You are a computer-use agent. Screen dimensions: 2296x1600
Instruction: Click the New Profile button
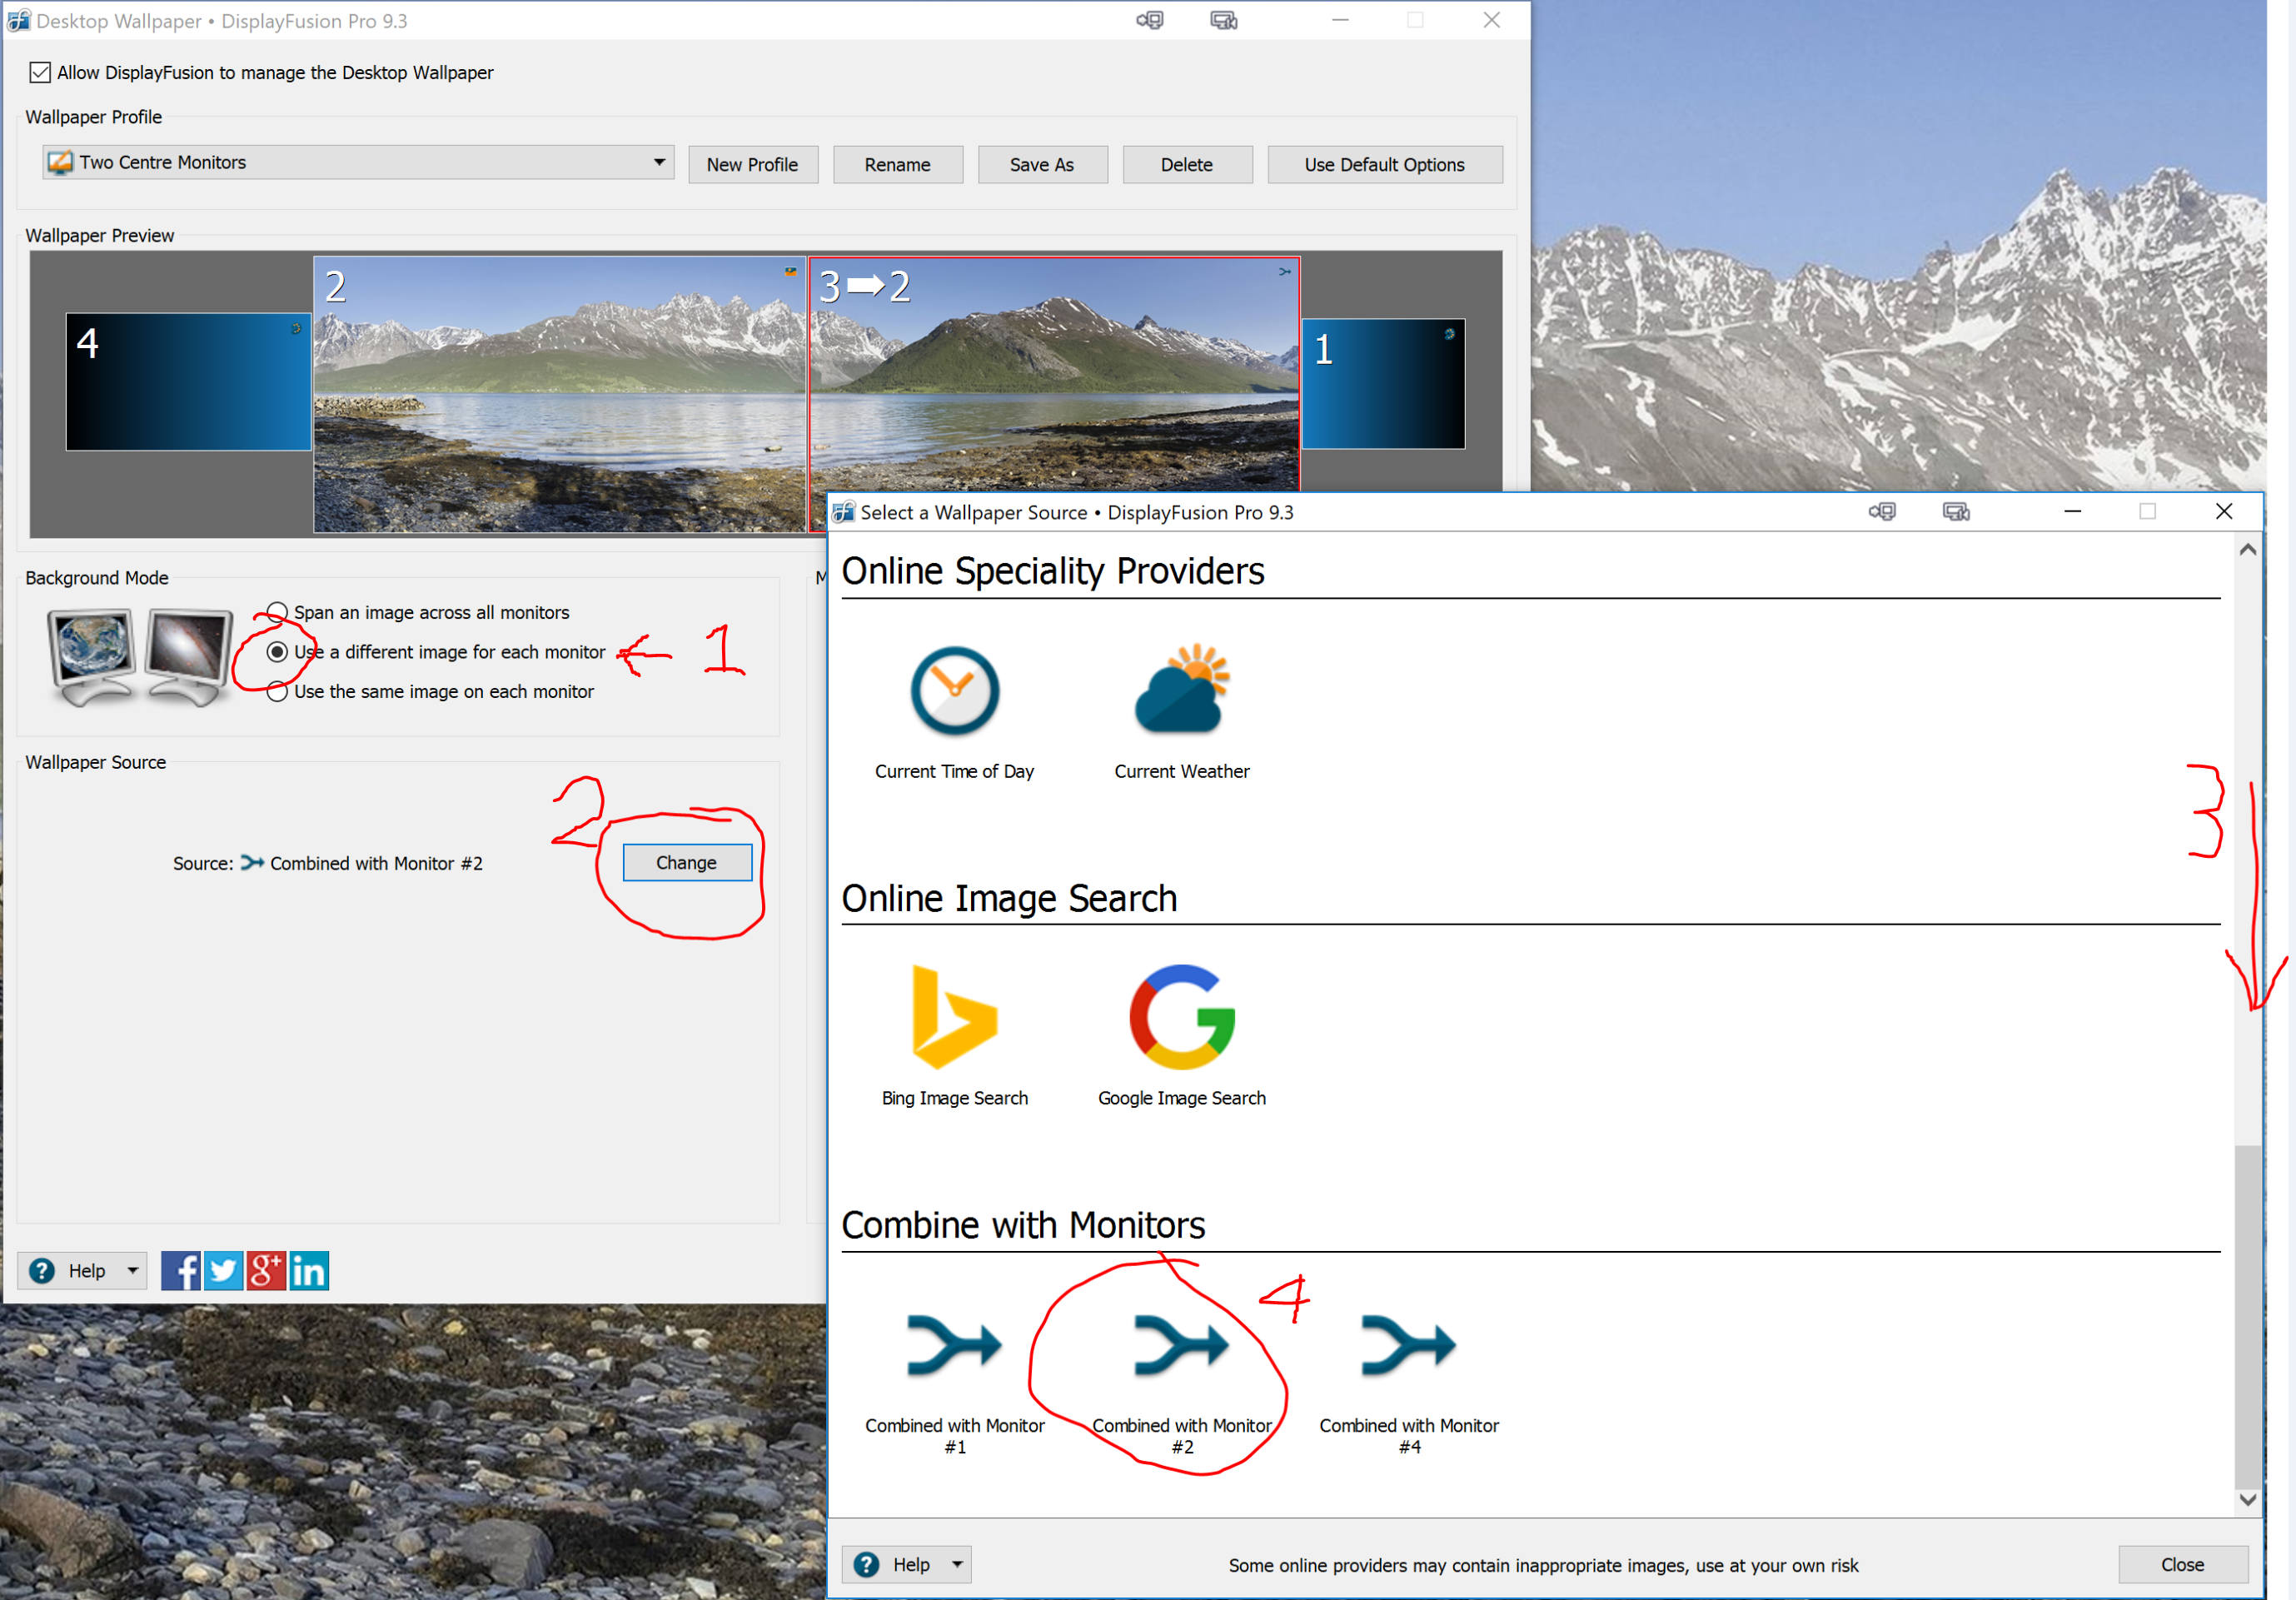coord(752,165)
